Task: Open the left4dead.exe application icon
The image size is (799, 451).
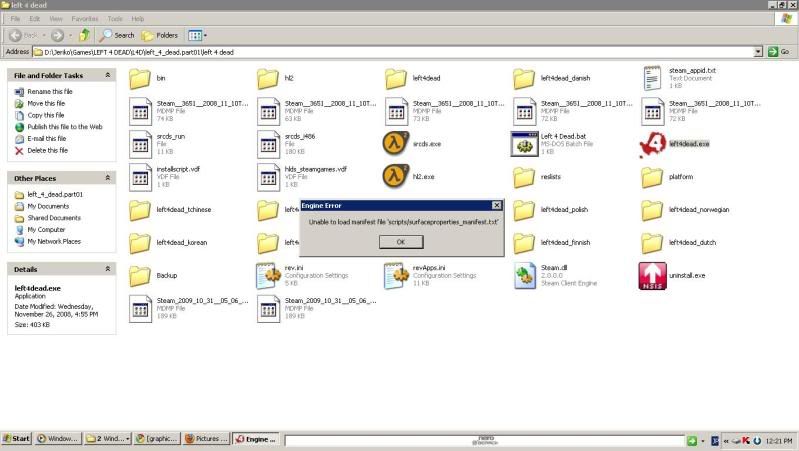Action: [652, 144]
